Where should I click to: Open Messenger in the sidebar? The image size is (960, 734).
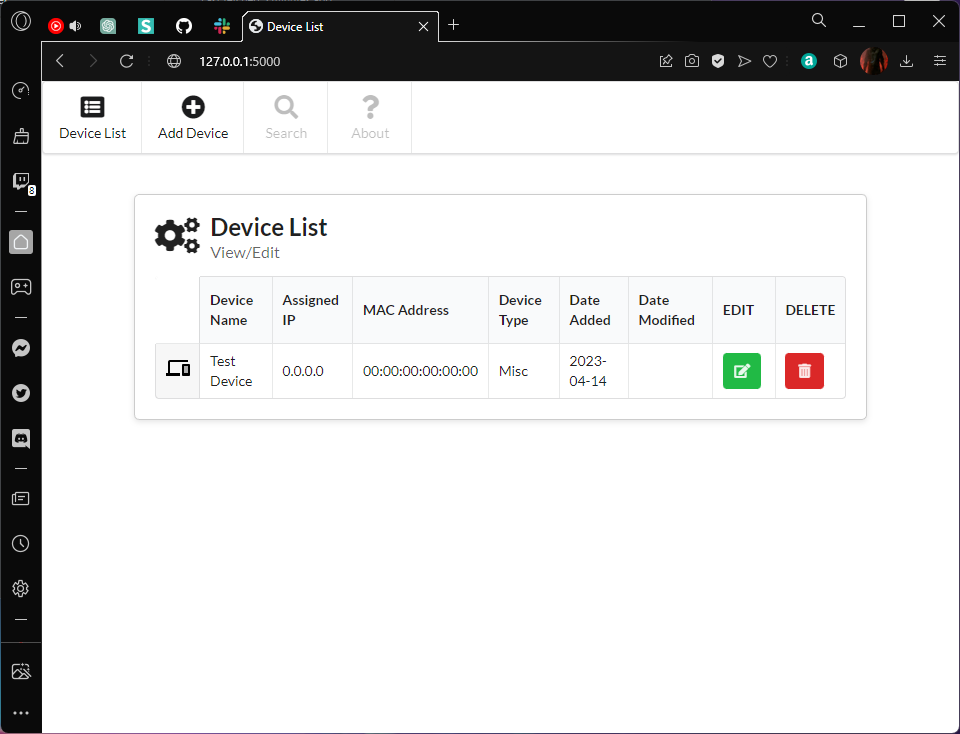pyautogui.click(x=21, y=348)
